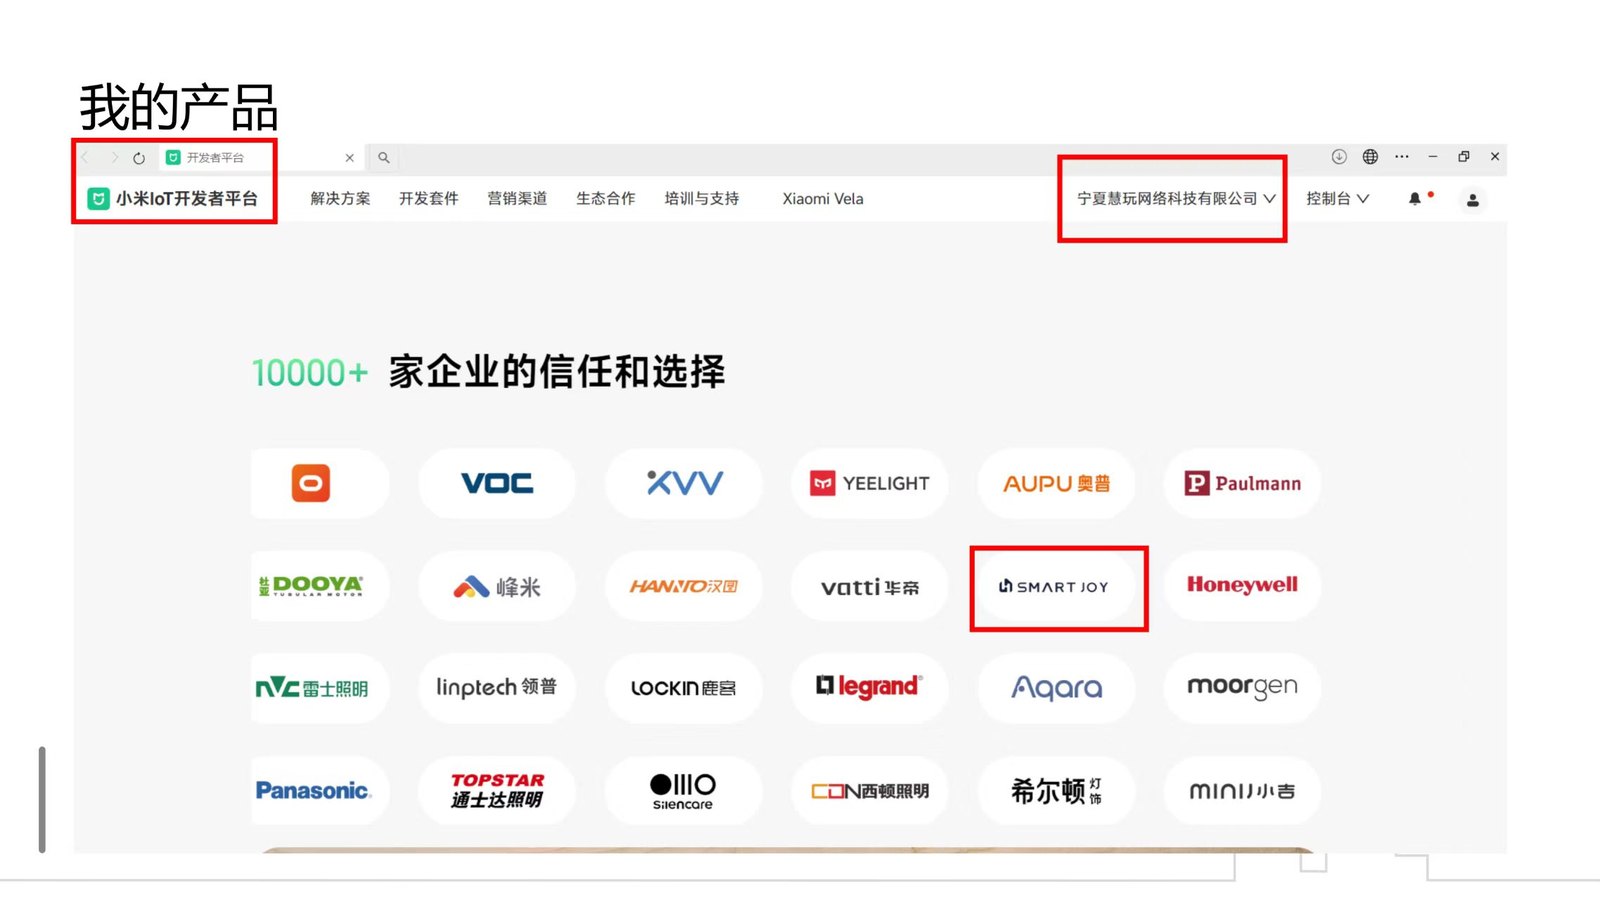Click the Honeywell brand logo
Image resolution: width=1600 pixels, height=900 pixels.
[x=1243, y=586]
